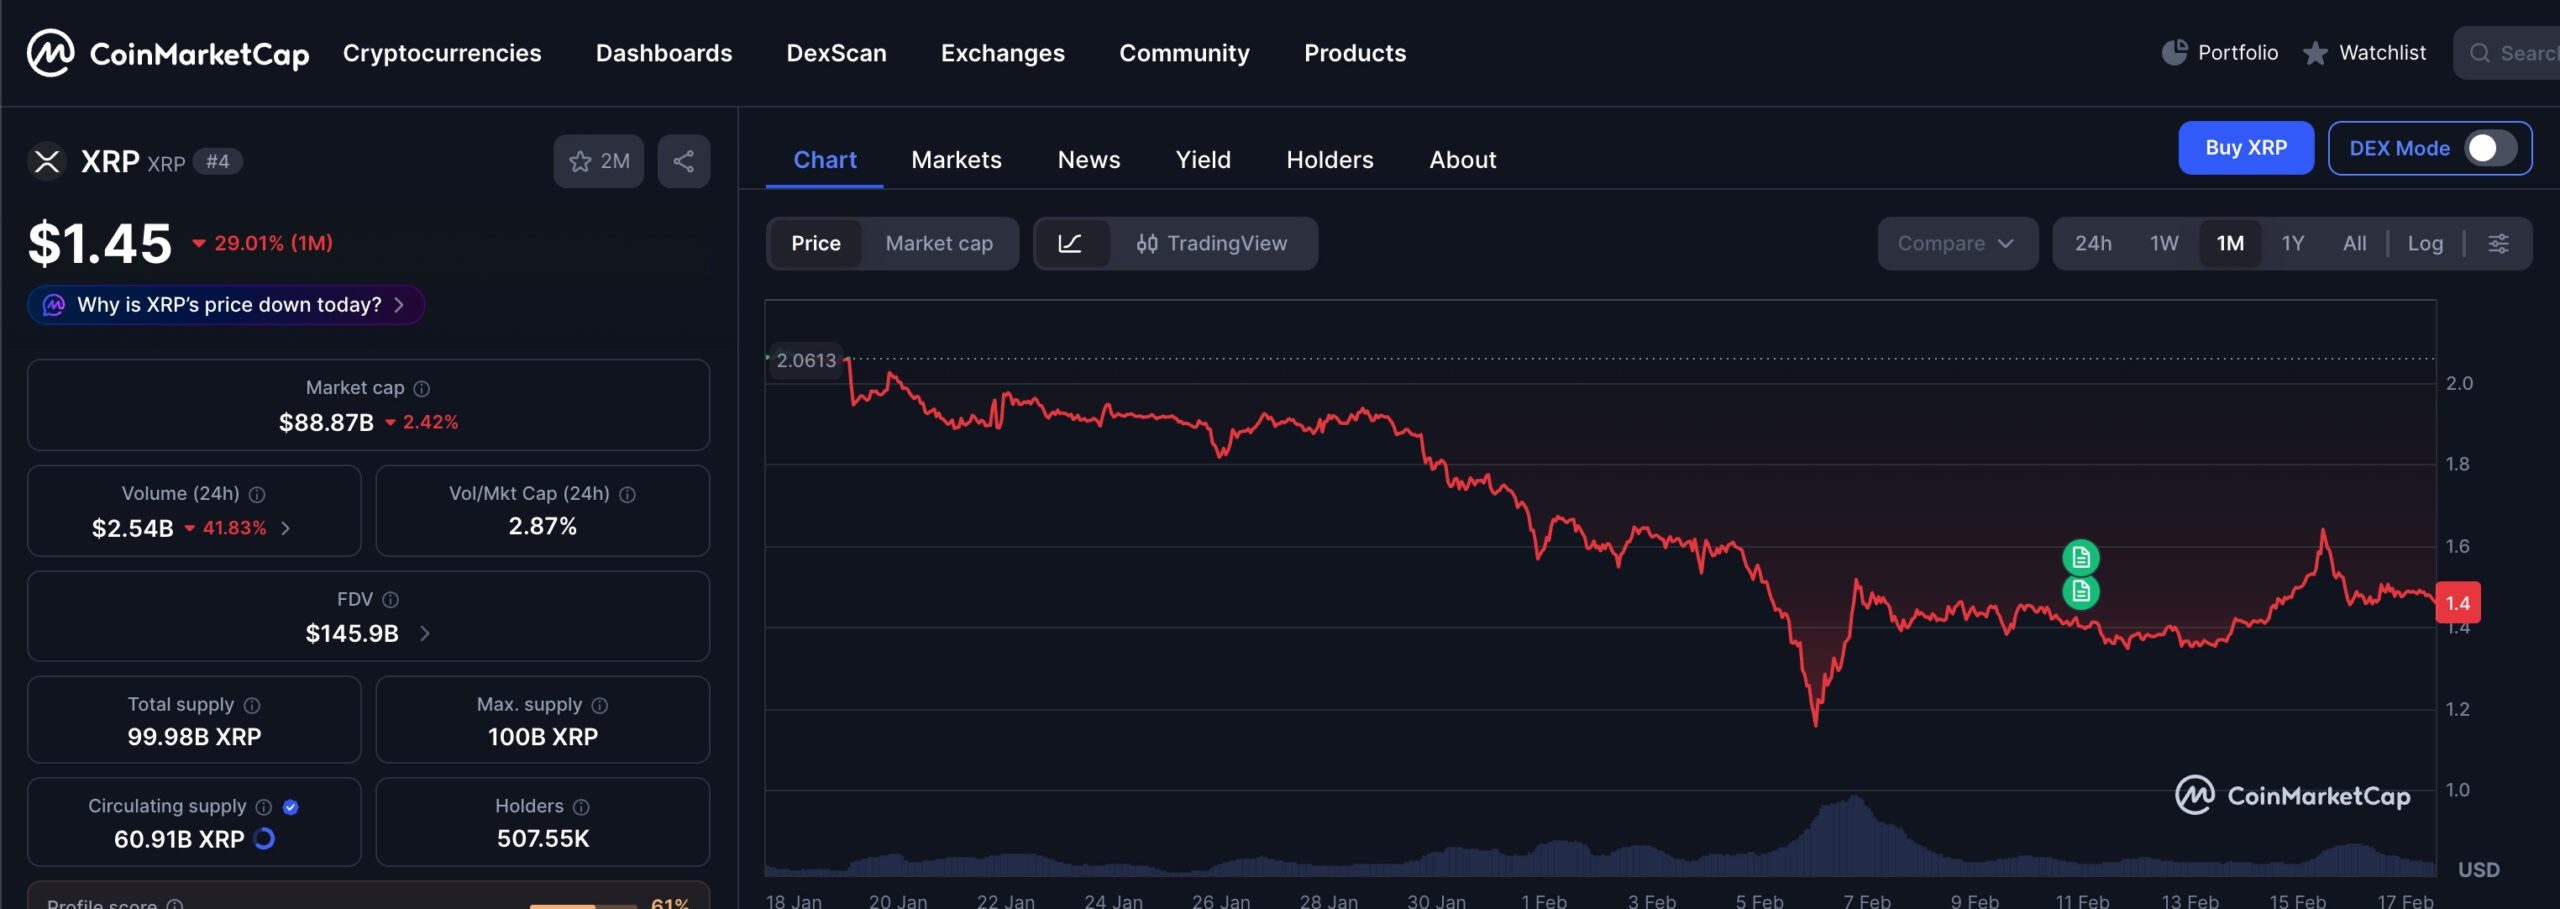This screenshot has height=909, width=2560.
Task: Select the line chart view icon
Action: pyautogui.click(x=1070, y=243)
